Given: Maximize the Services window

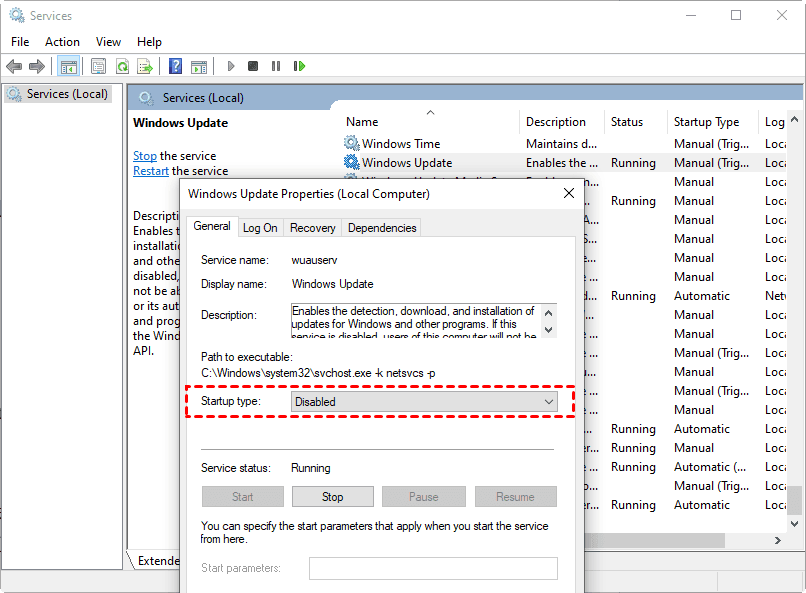Looking at the screenshot, I should coord(736,15).
